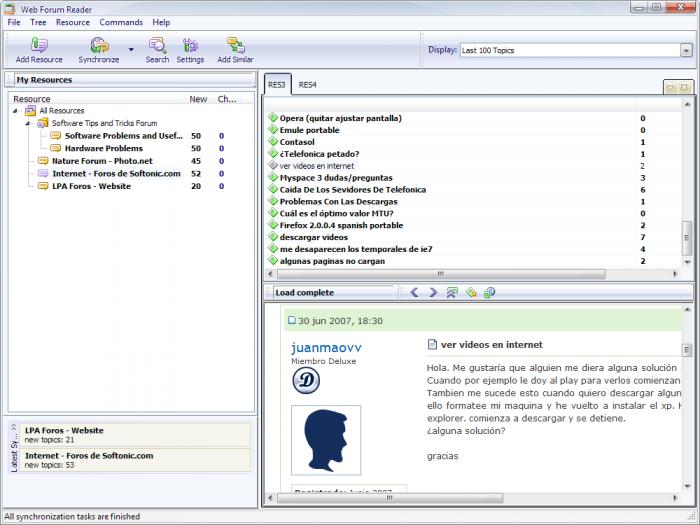Image resolution: width=700 pixels, height=525 pixels.
Task: Open topic Cuál es el óptimo valor MTU?
Action: pyautogui.click(x=337, y=213)
